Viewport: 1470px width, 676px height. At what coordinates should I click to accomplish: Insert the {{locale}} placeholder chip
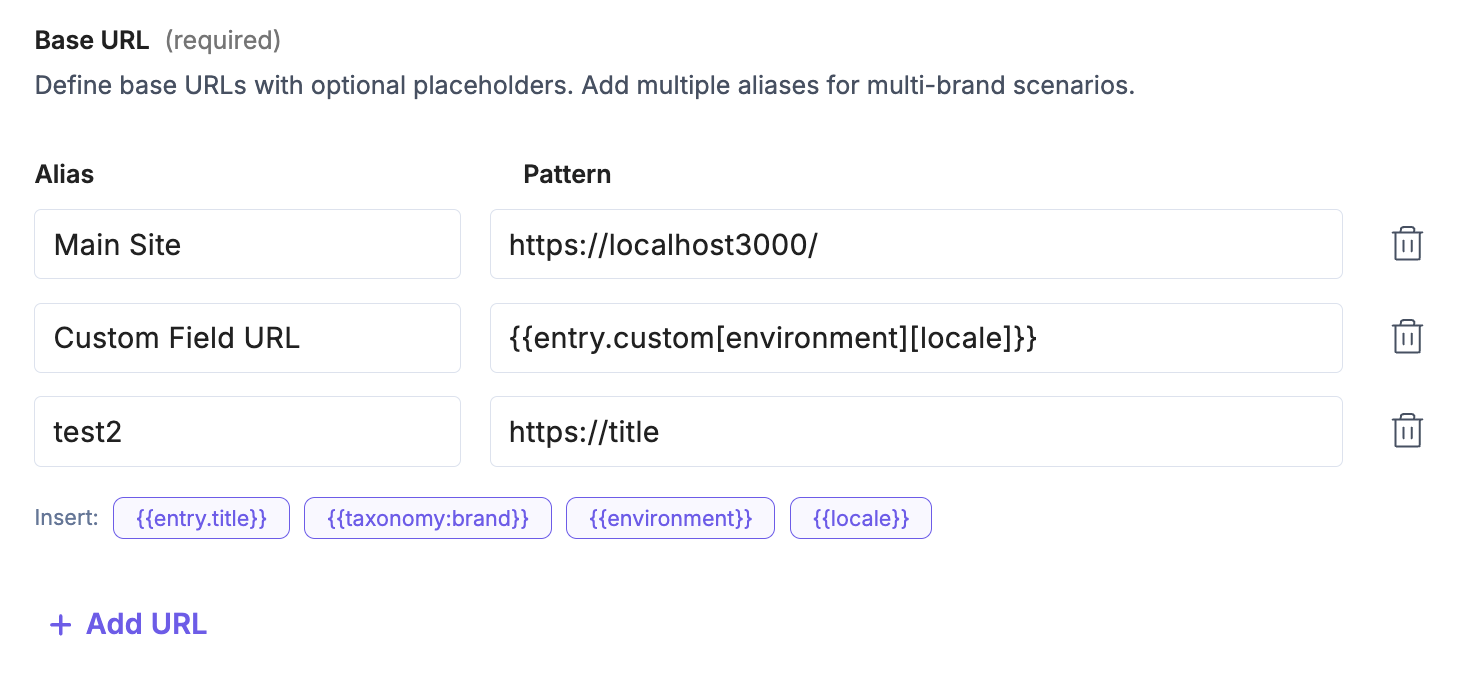[860, 518]
